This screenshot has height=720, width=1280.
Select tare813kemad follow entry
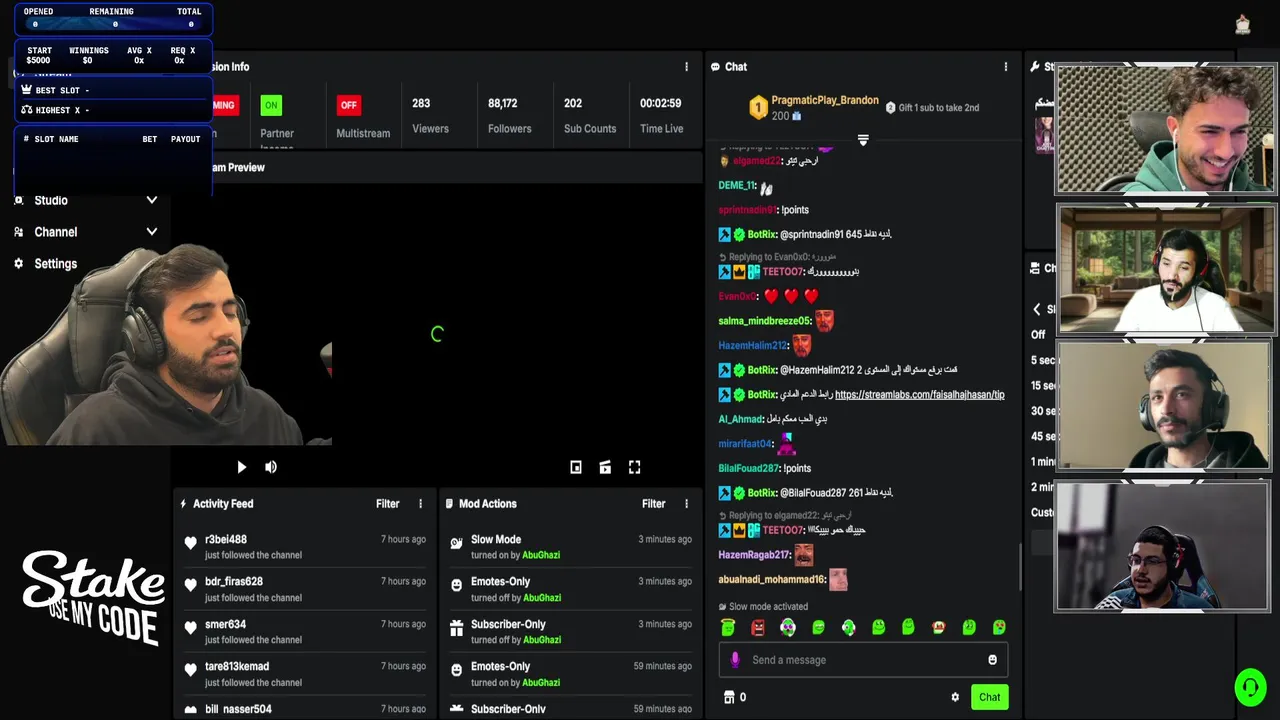click(305, 674)
